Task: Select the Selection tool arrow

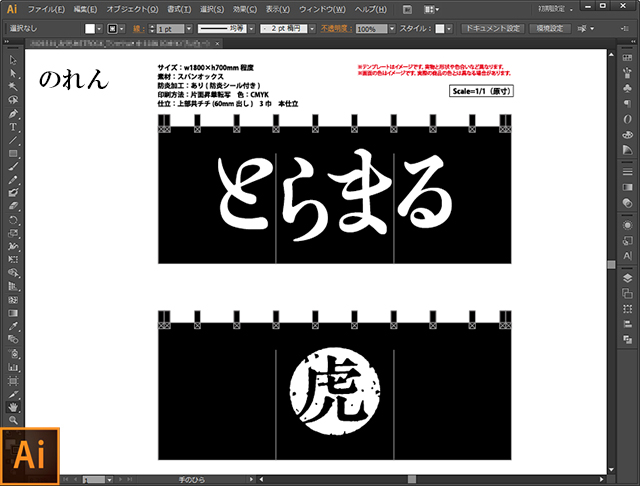Action: pos(13,60)
